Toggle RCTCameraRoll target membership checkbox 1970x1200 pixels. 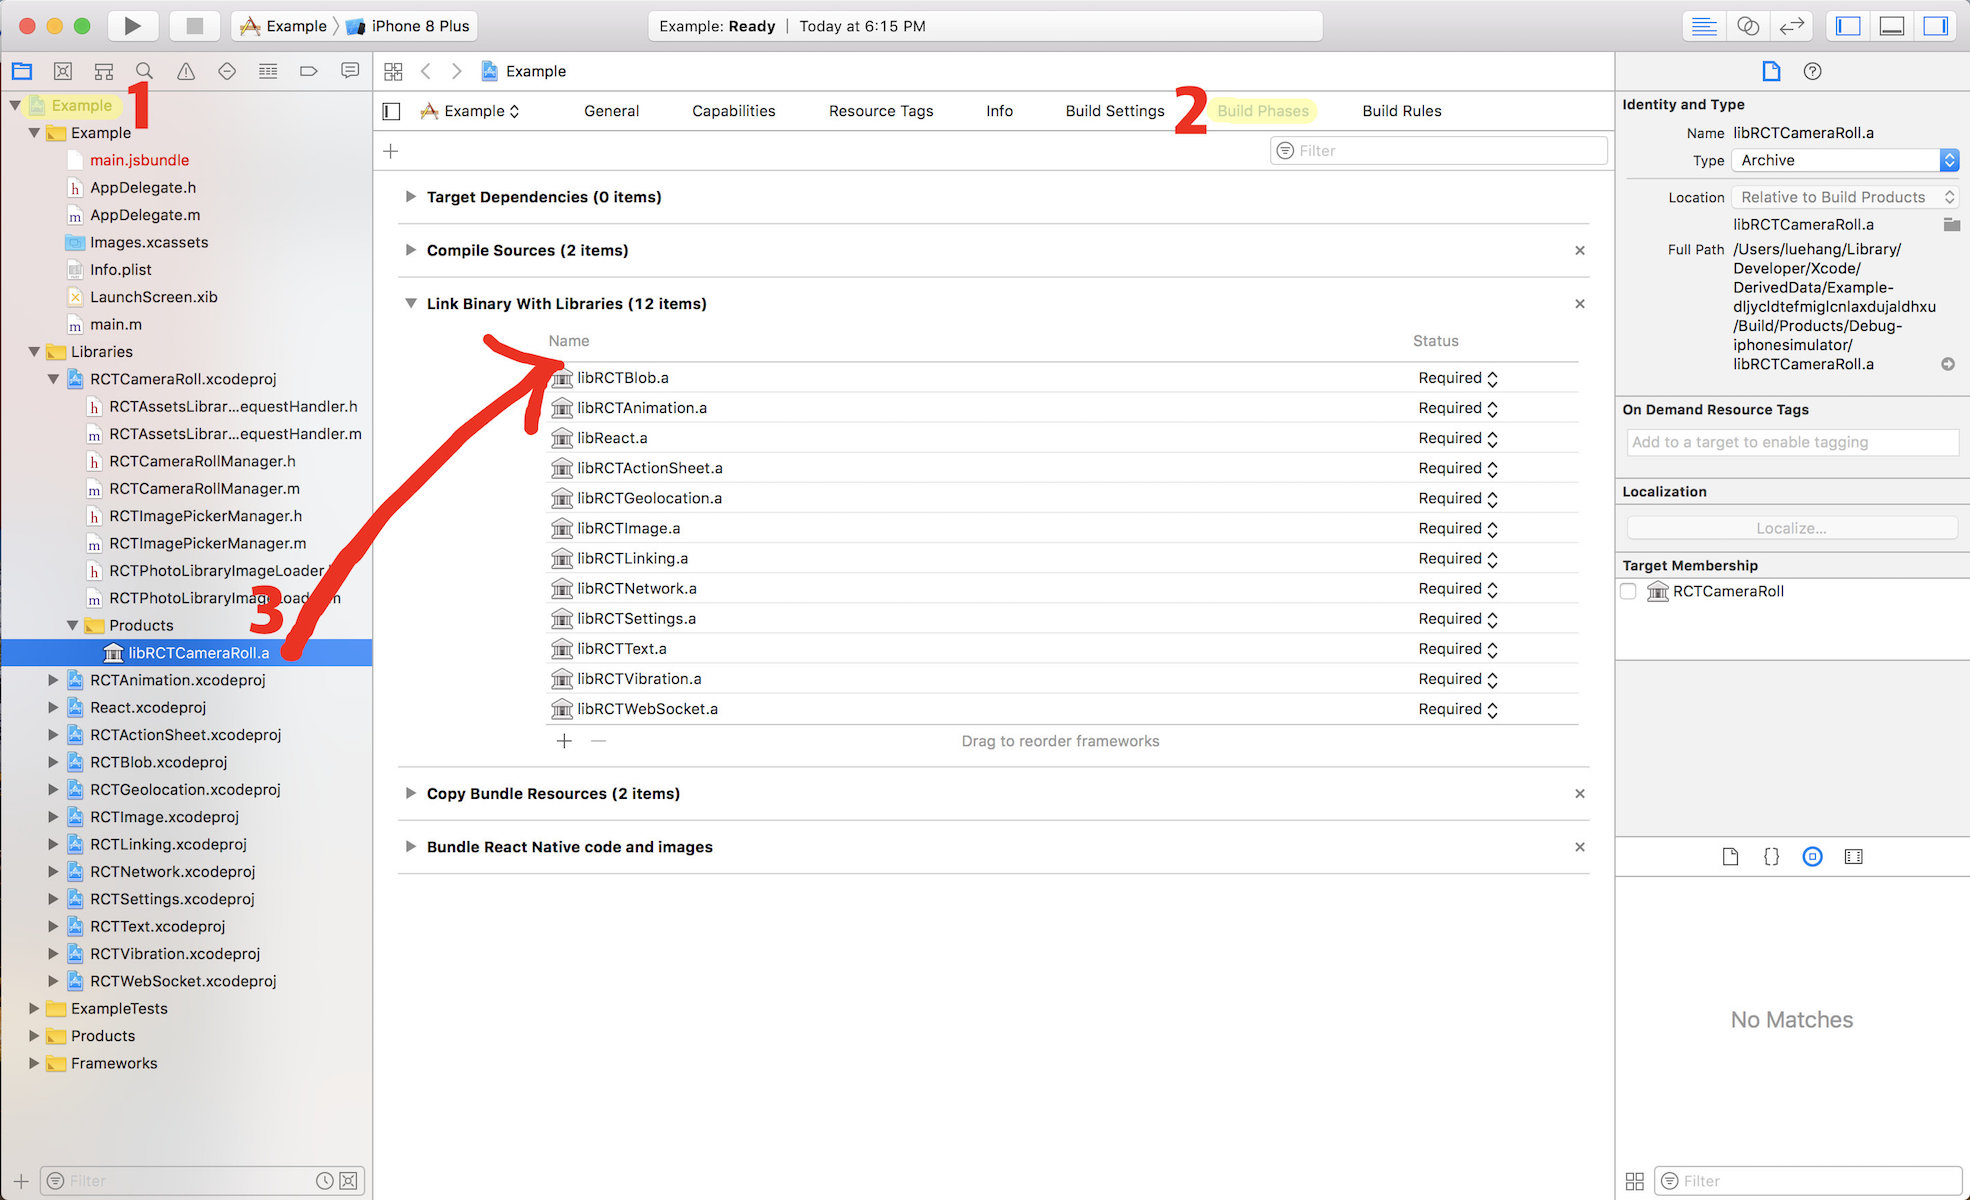click(x=1628, y=591)
